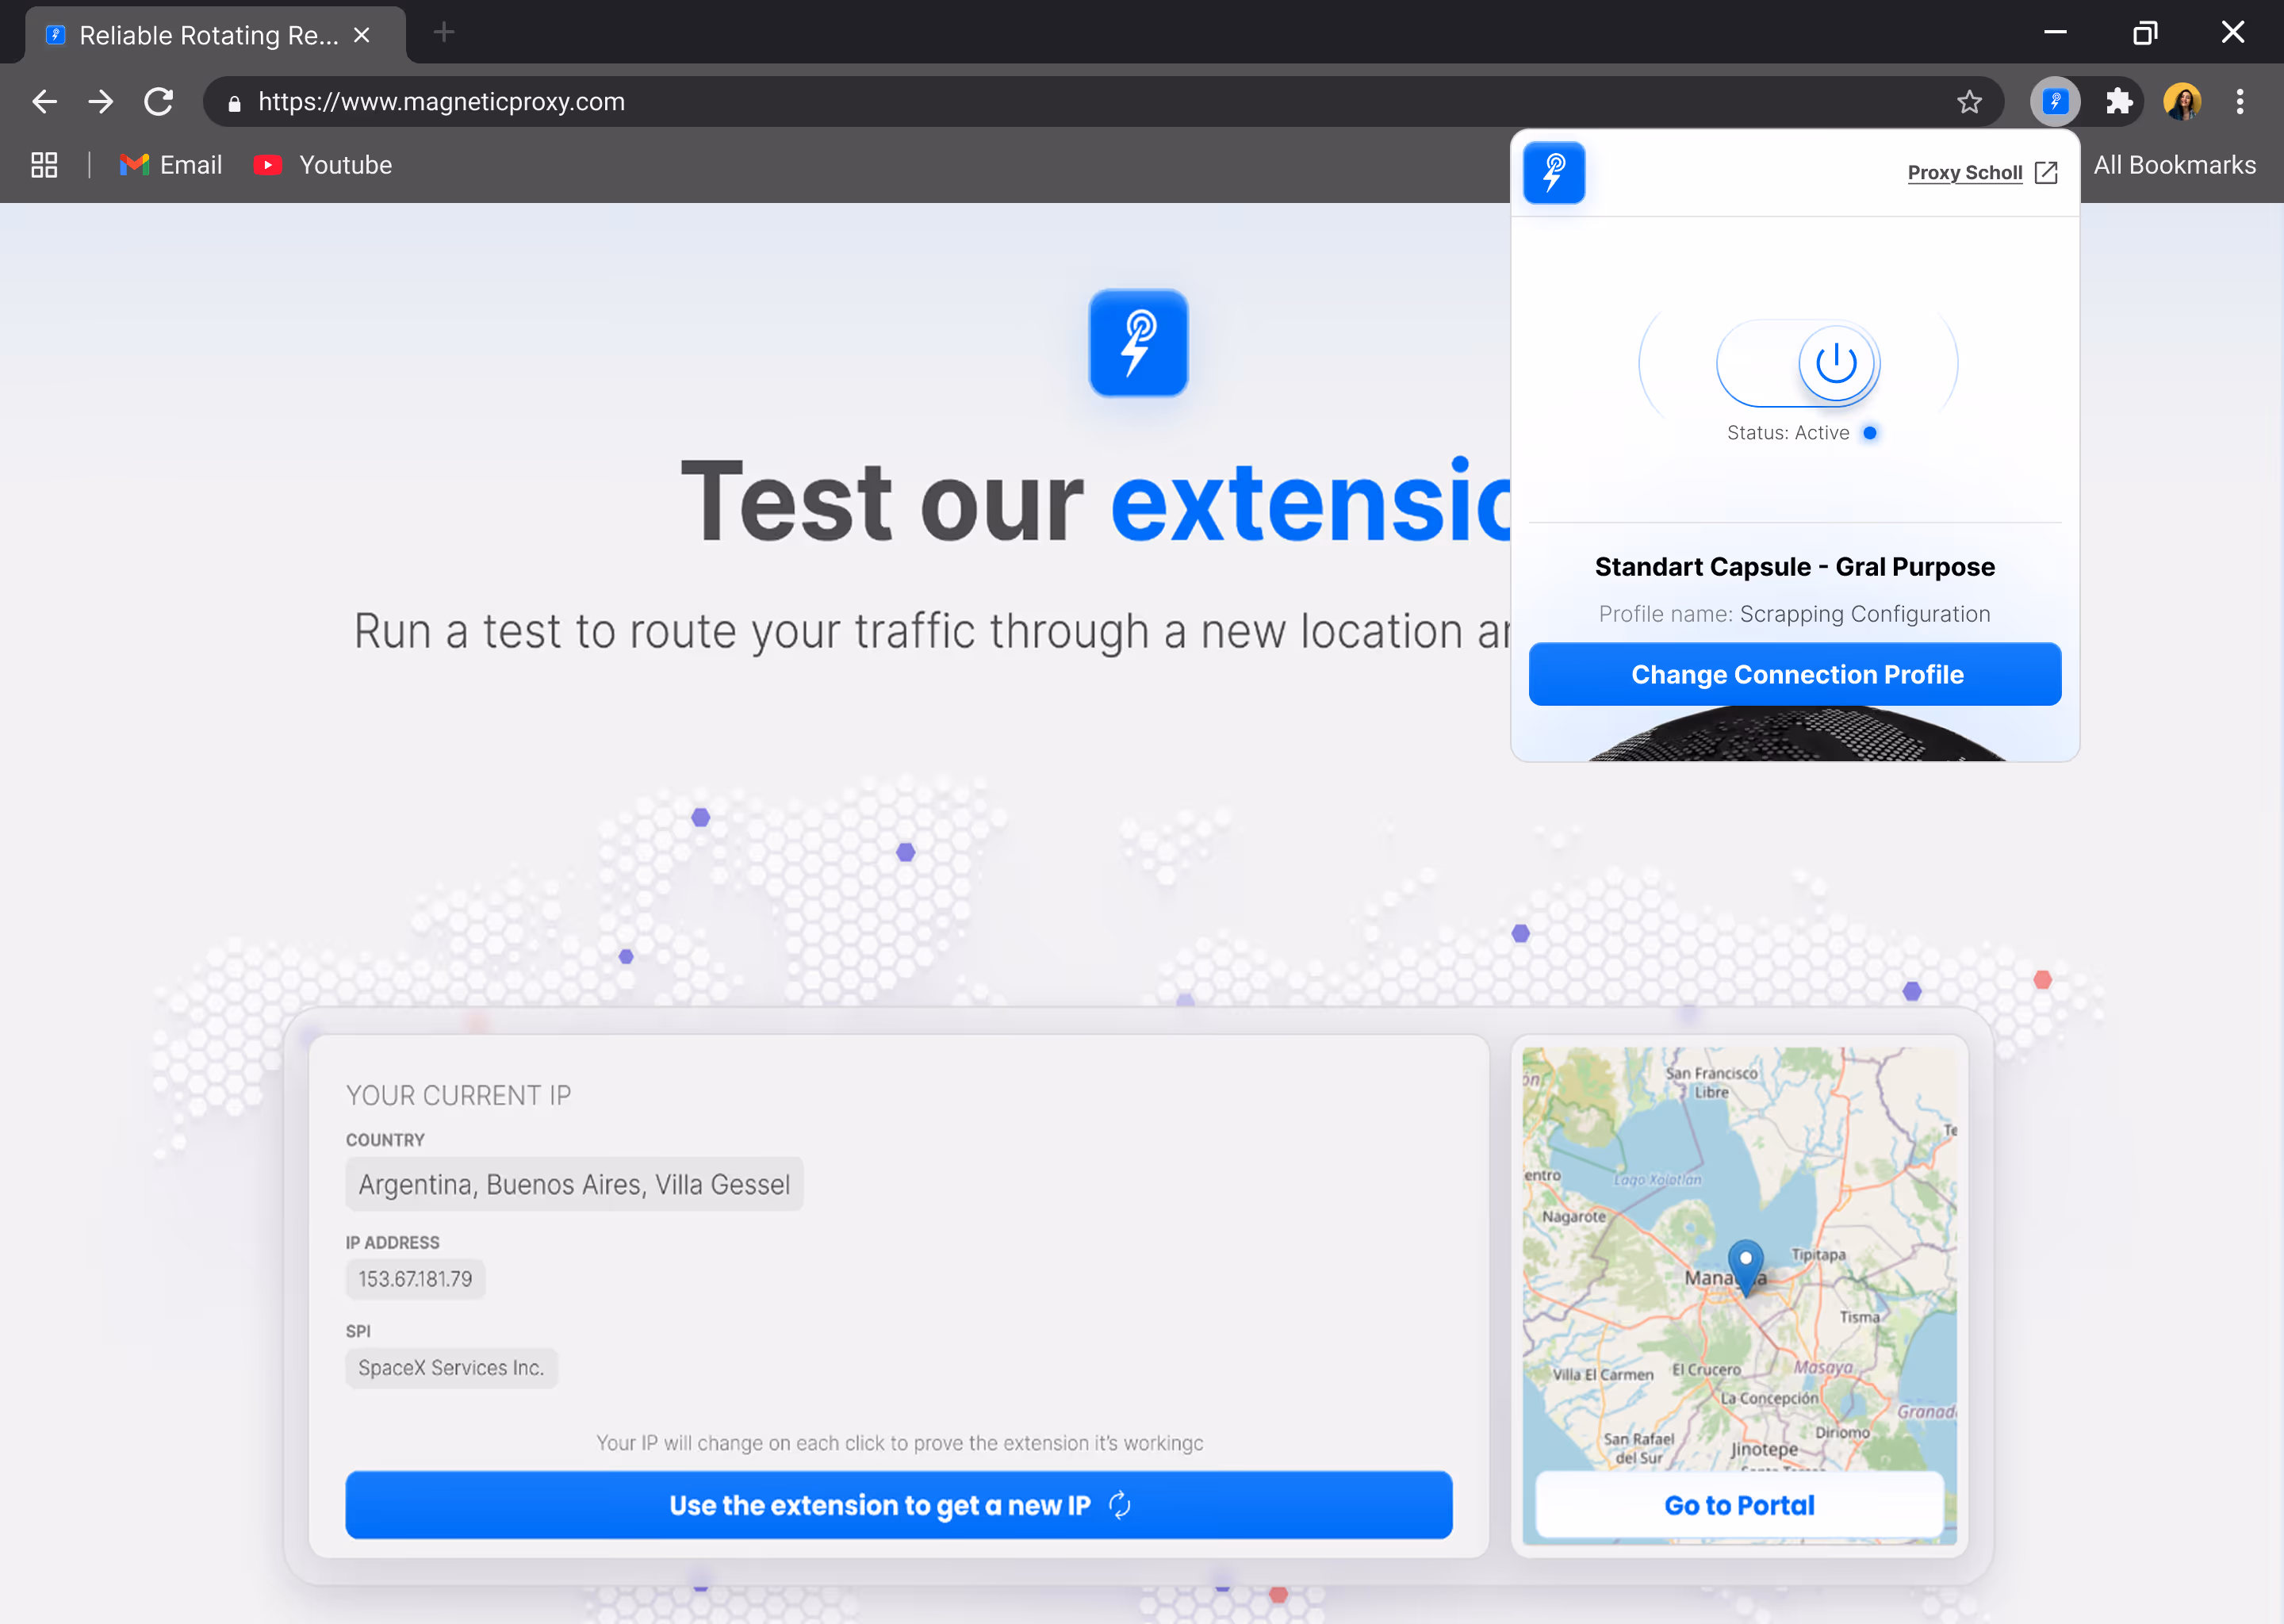Select the Reliable Rotating Re... tab
Image resolution: width=2284 pixels, height=1624 pixels.
pos(215,35)
